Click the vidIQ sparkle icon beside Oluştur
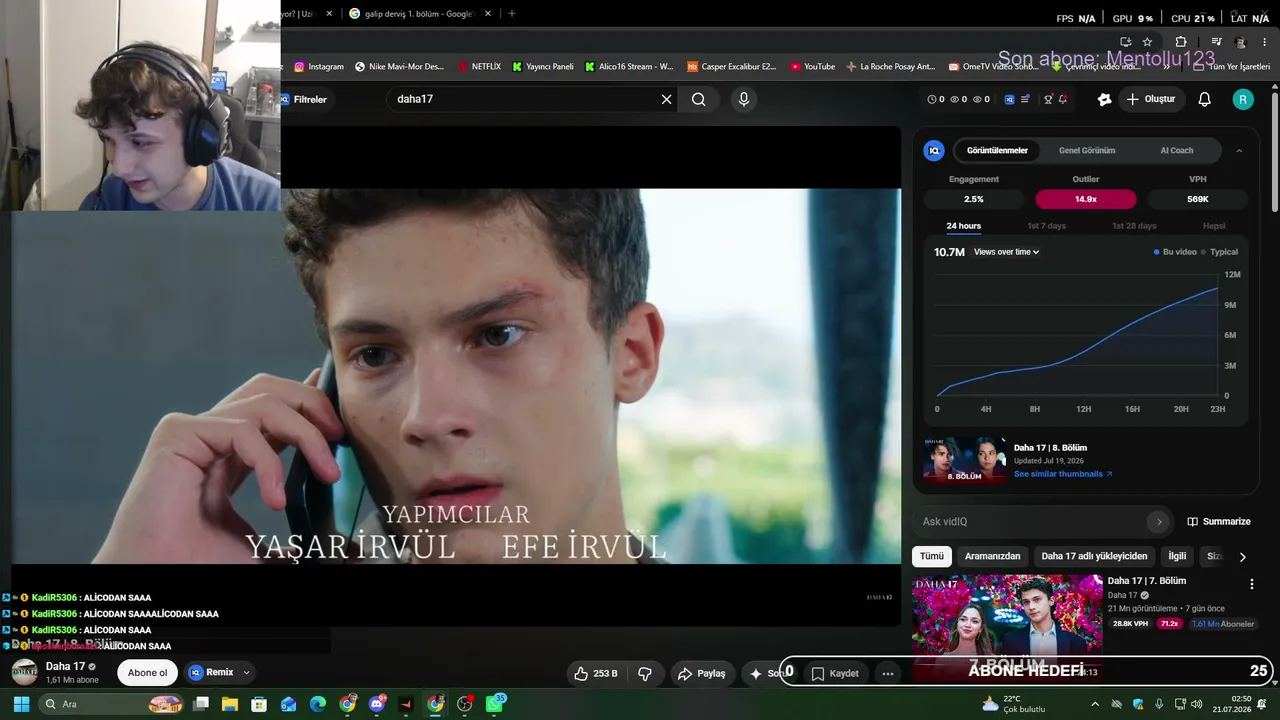This screenshot has width=1280, height=720. click(x=1104, y=99)
